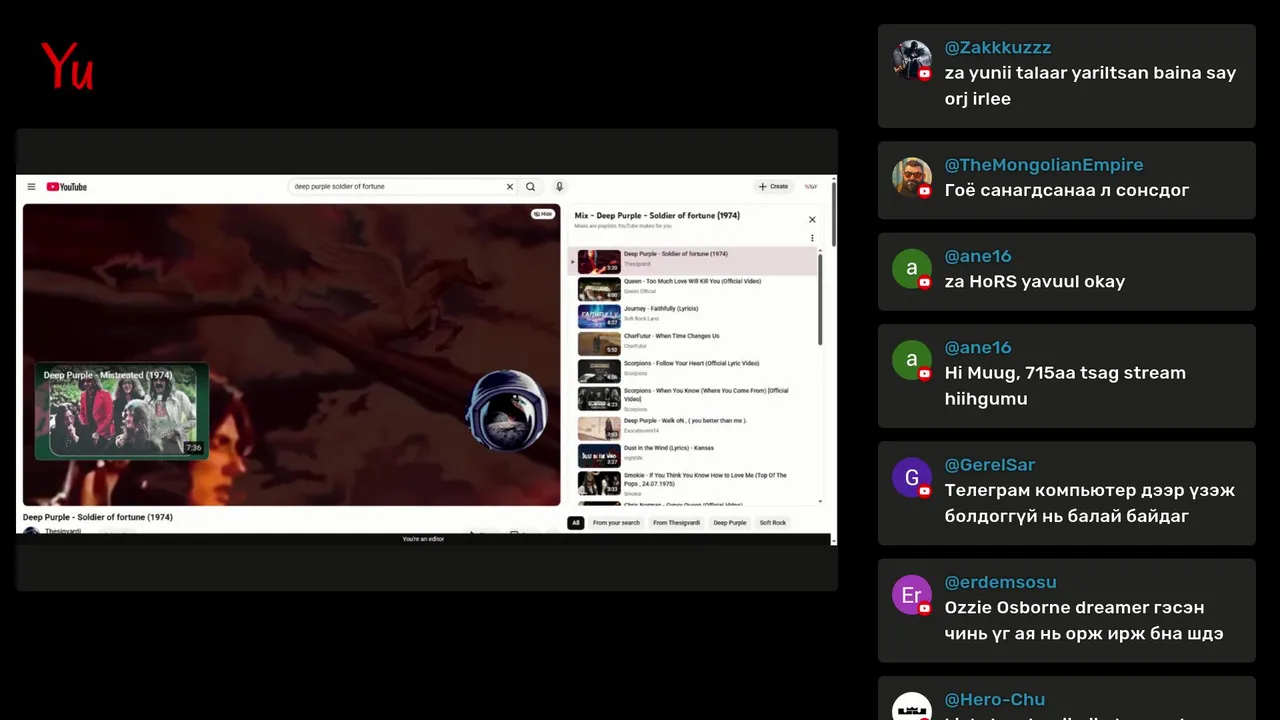1280x720 pixels.
Task: Click the Mix playlist panel scrollbar
Action: (x=821, y=300)
